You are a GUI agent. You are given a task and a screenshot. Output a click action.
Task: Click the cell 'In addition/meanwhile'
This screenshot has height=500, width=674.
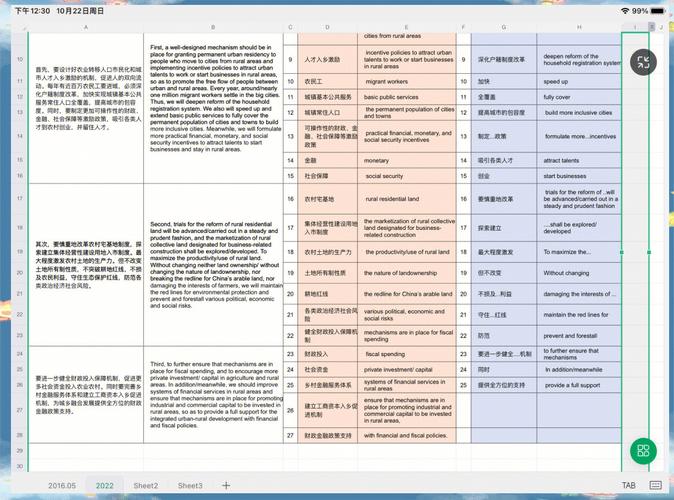click(x=579, y=370)
